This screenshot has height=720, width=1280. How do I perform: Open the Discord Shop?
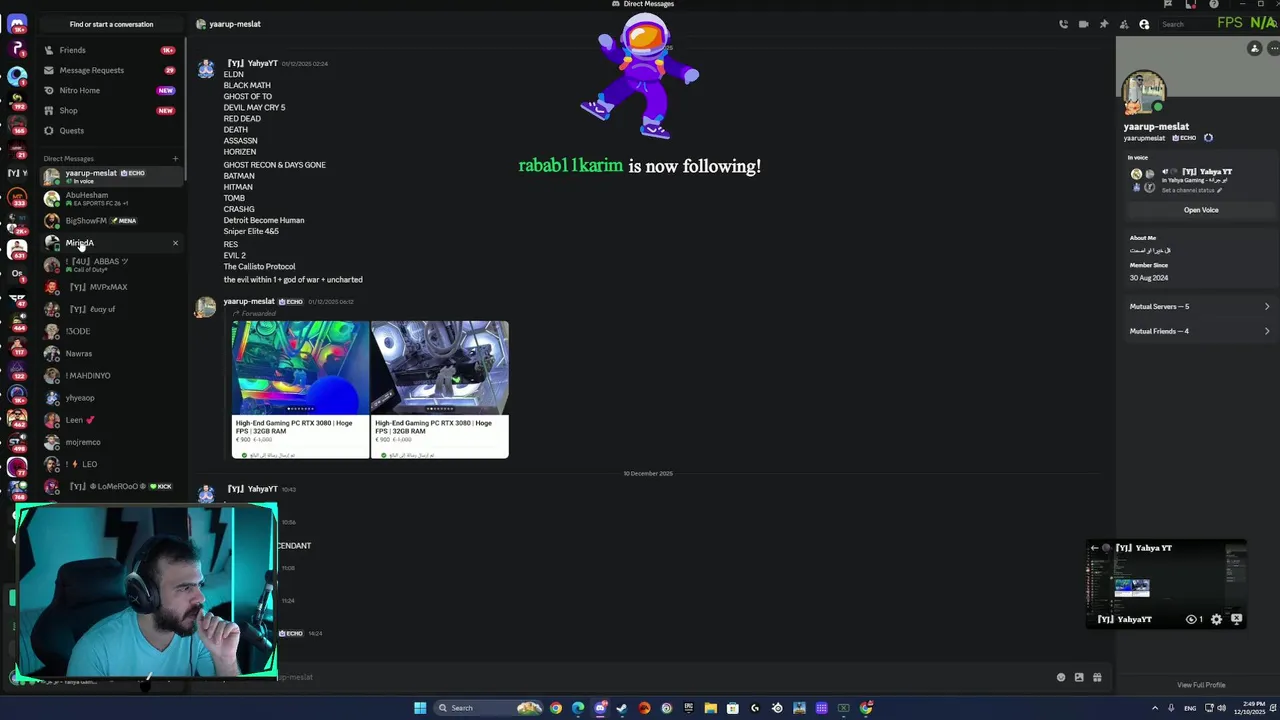click(x=110, y=110)
